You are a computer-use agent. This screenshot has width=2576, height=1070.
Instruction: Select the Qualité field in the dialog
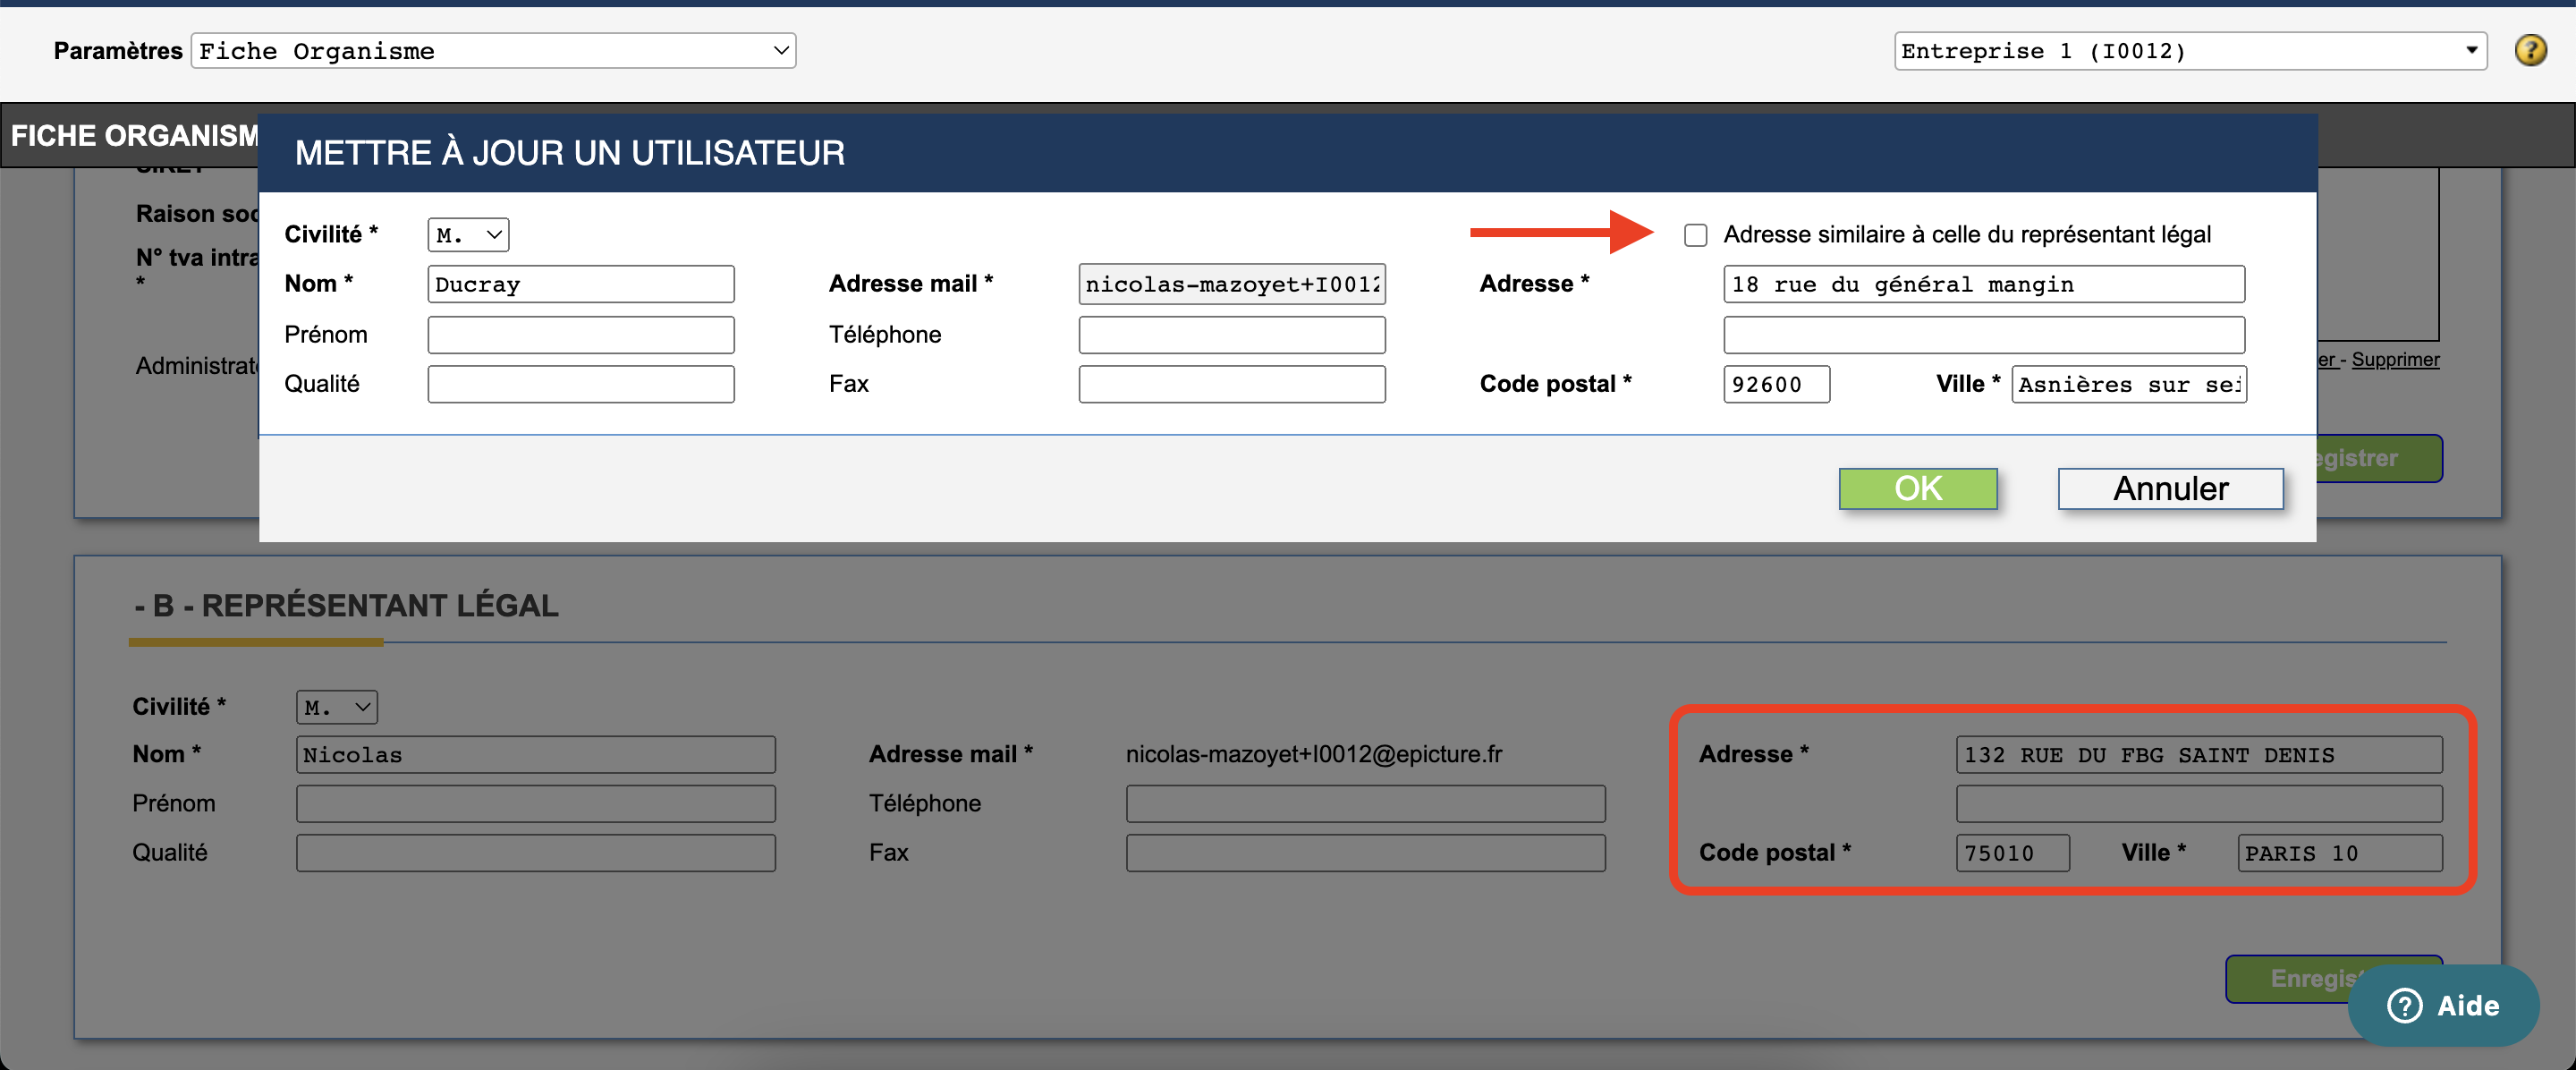coord(581,384)
